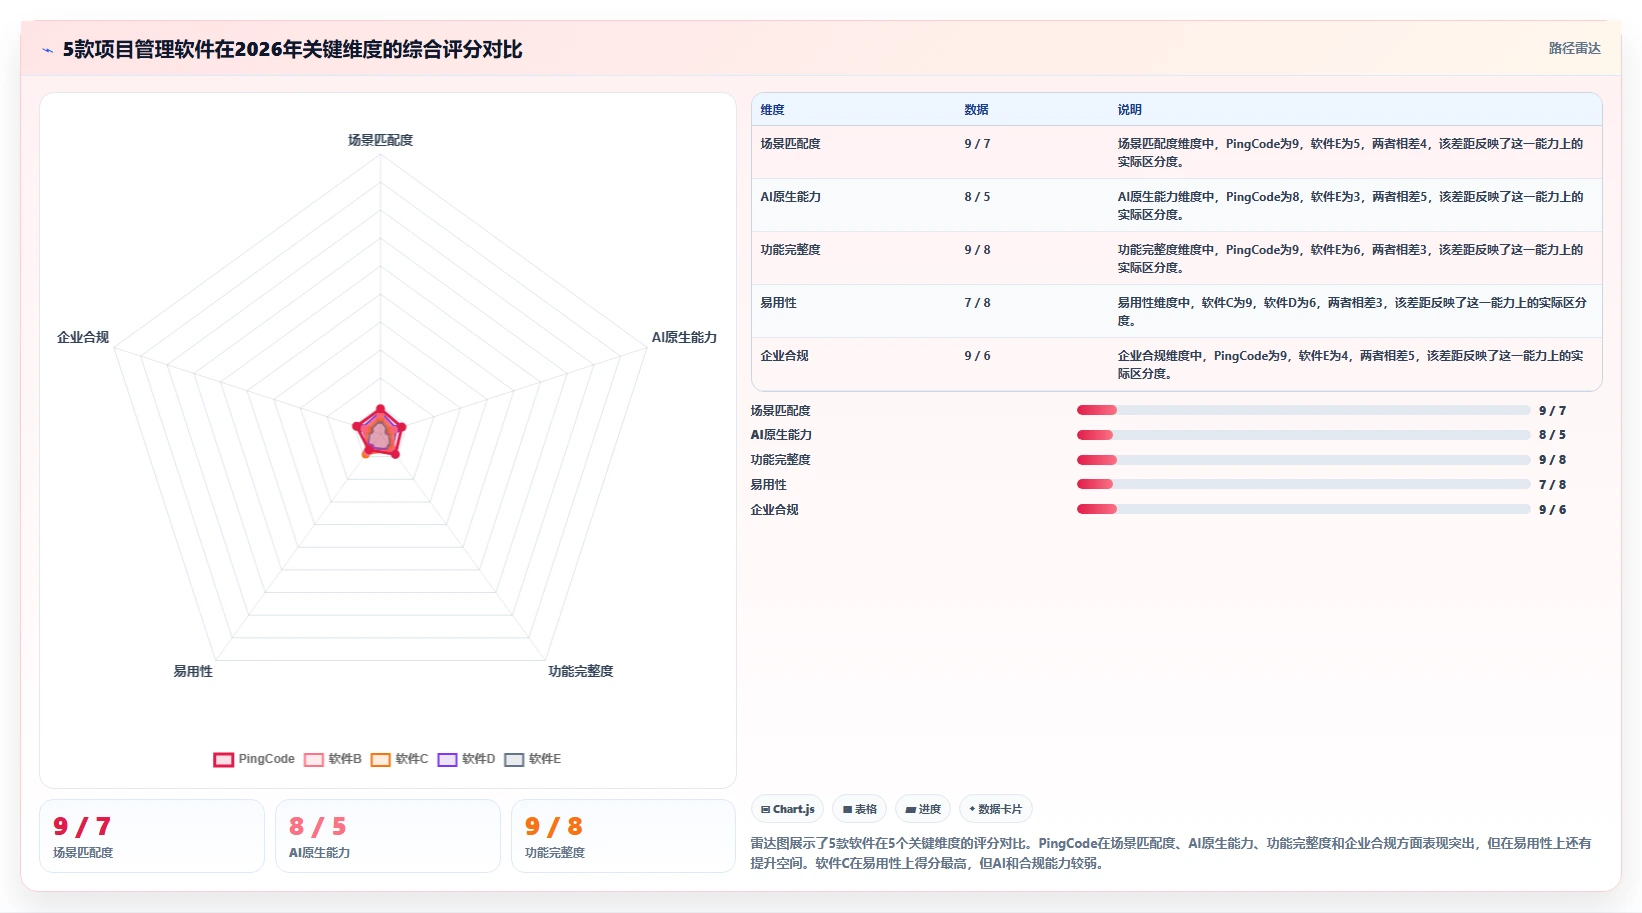Toggle PingCode legend color box

223,759
